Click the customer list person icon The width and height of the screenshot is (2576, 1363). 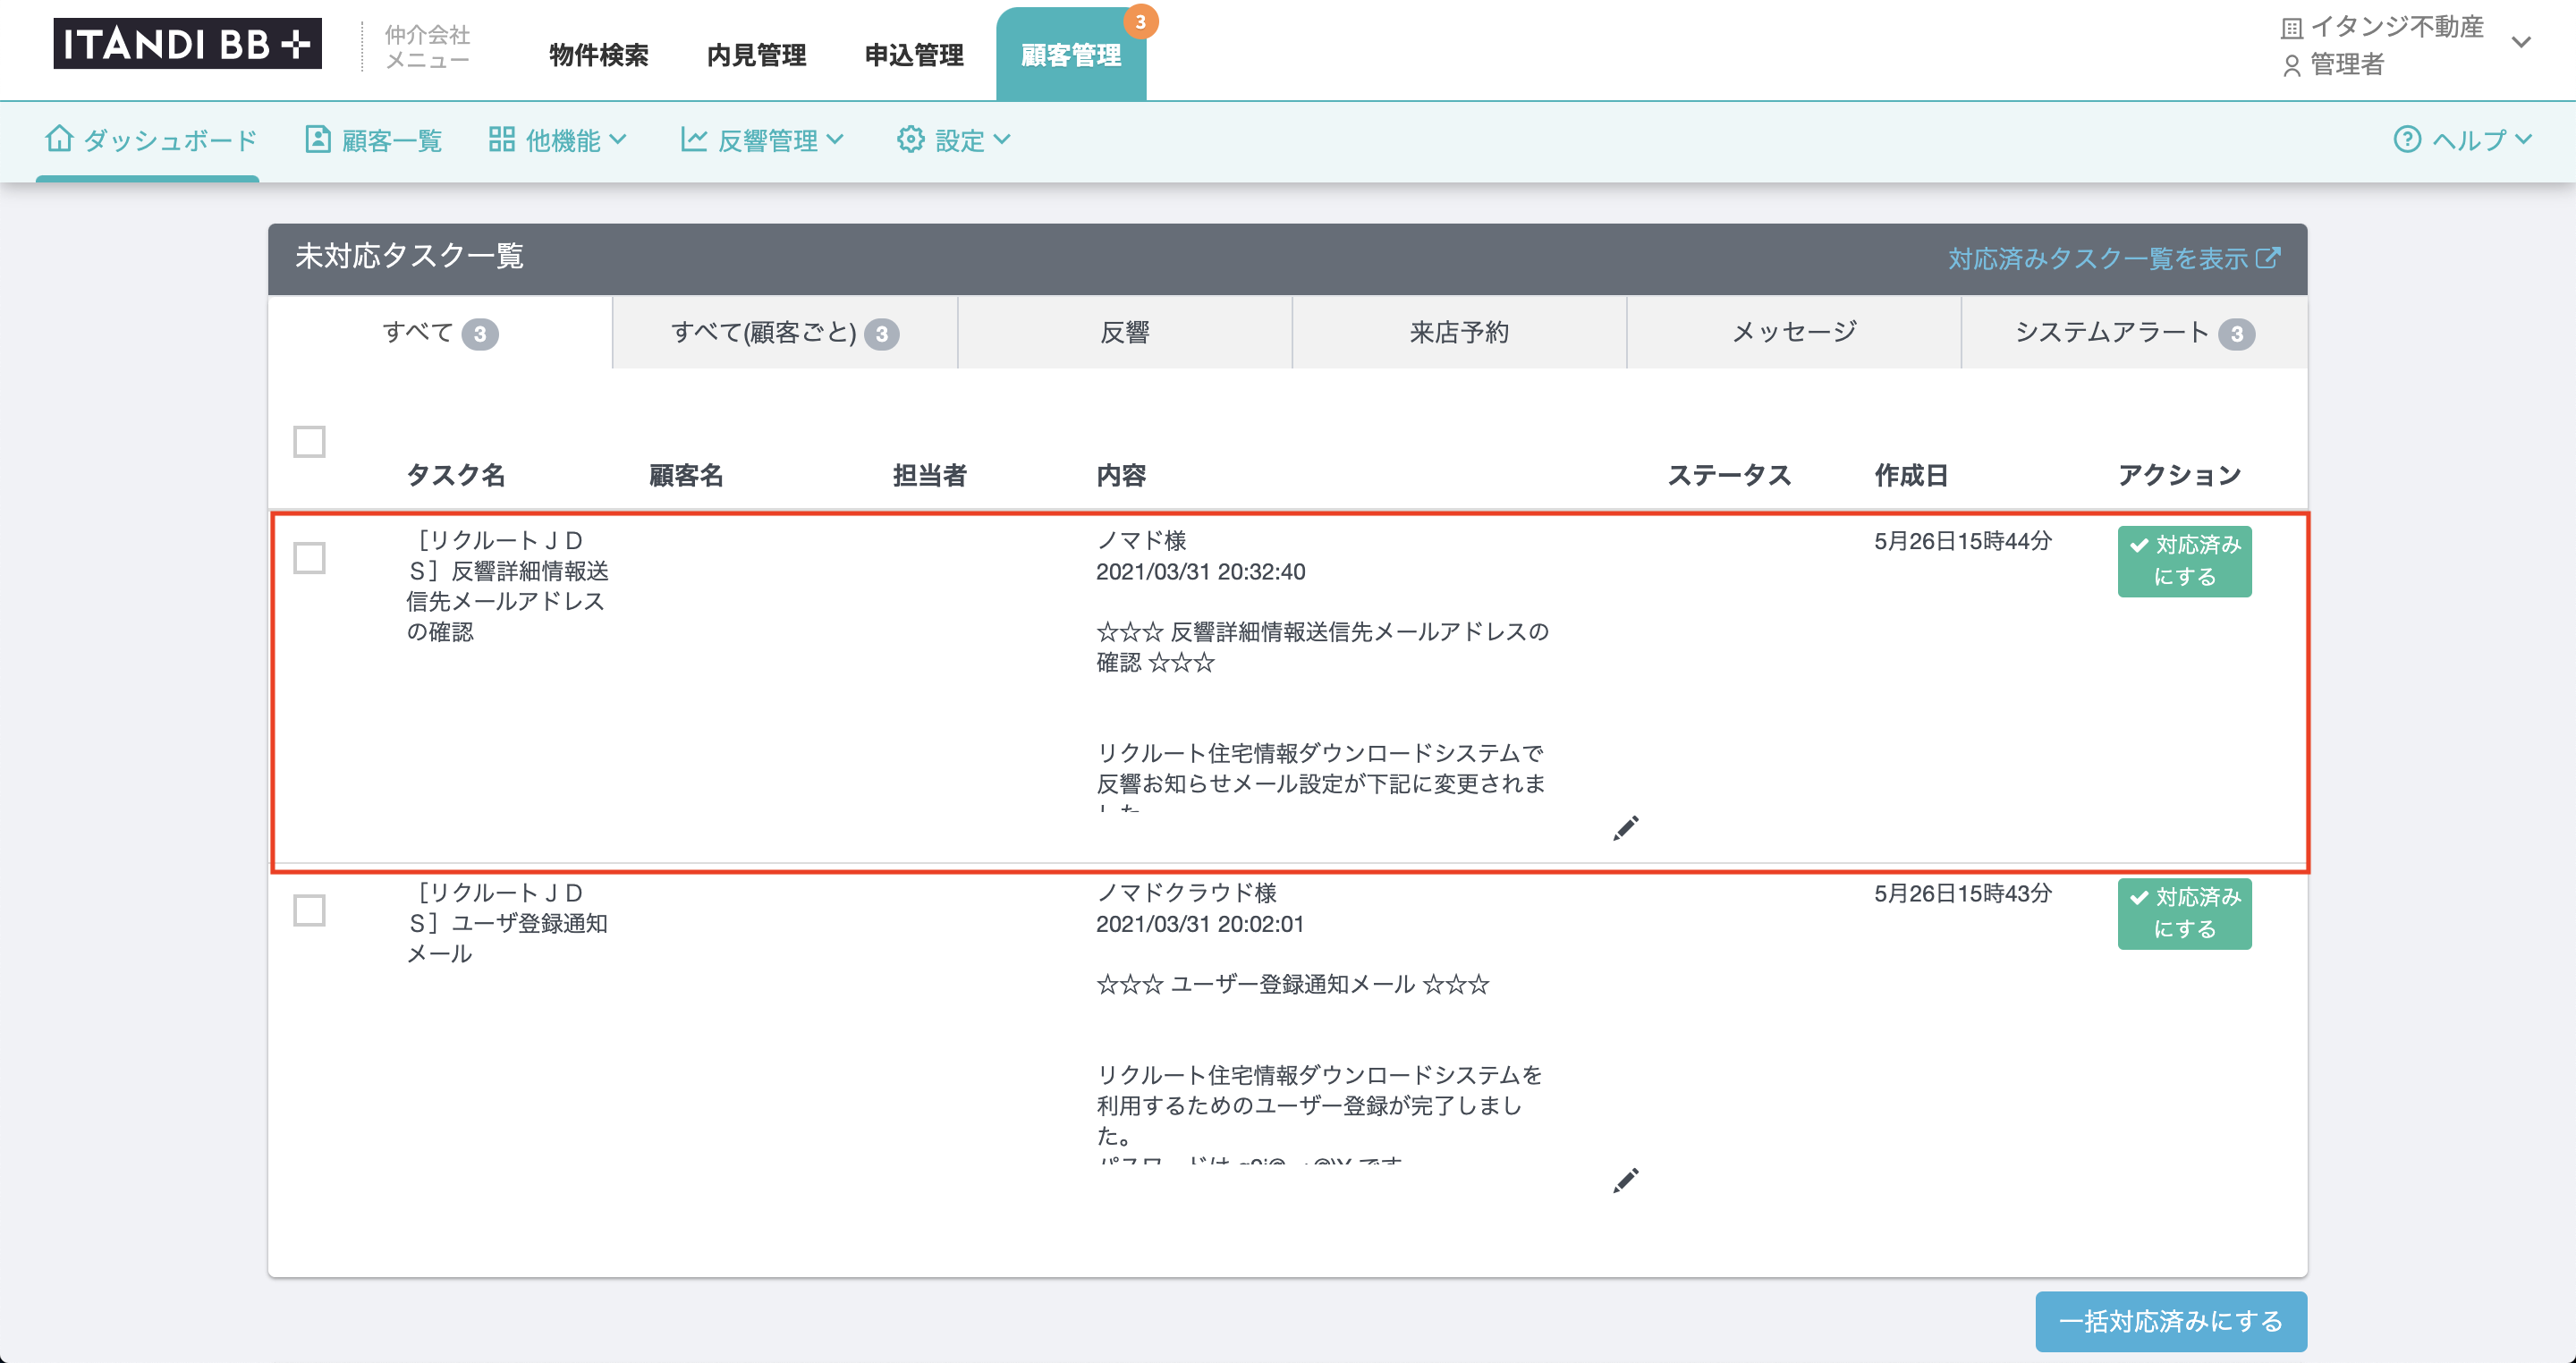318,139
